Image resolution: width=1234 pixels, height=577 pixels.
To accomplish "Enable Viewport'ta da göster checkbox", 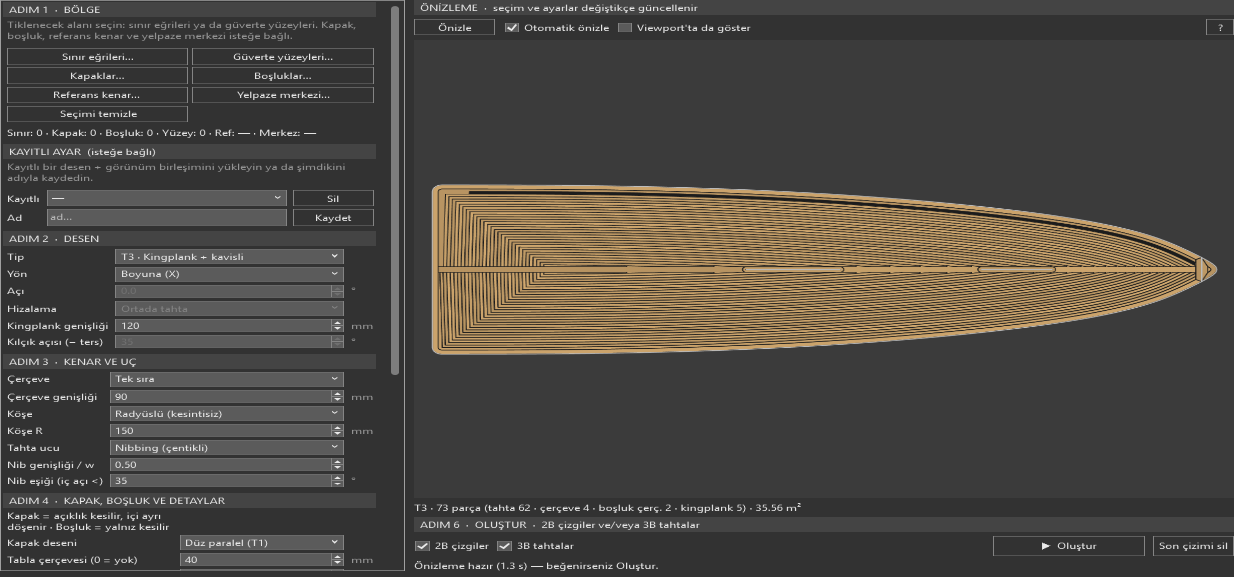I will pos(625,28).
